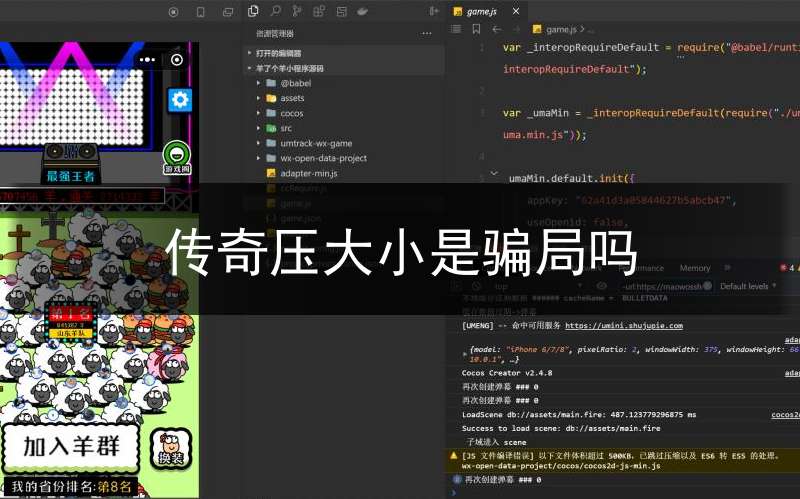Collapse the 羊了个羊小程序源码 project root
Image resolution: width=800 pixels, height=499 pixels.
344,68
